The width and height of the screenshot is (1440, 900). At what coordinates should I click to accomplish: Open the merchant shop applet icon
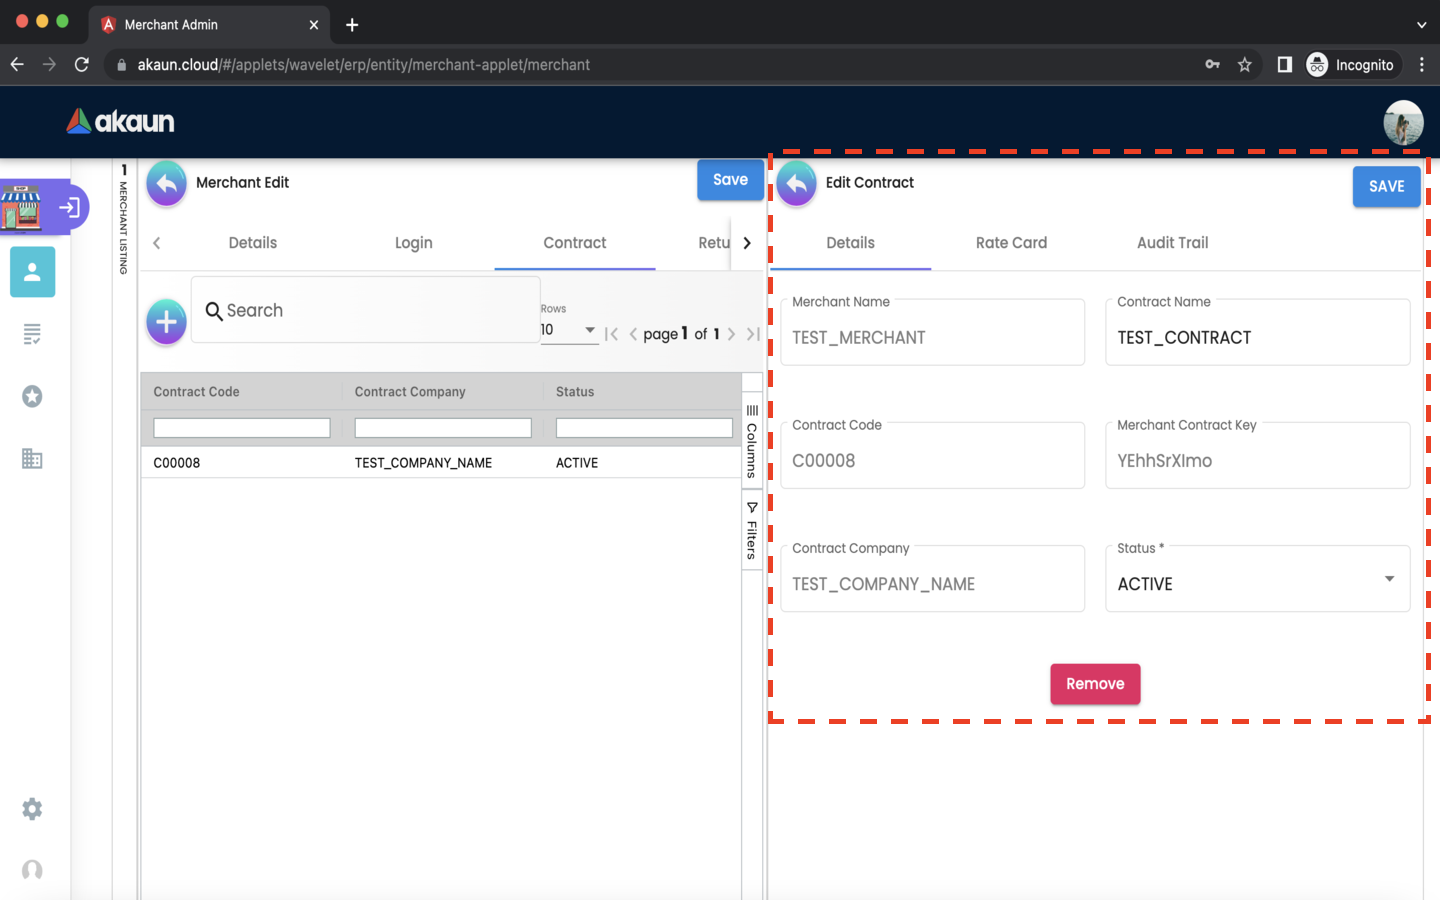pos(22,207)
